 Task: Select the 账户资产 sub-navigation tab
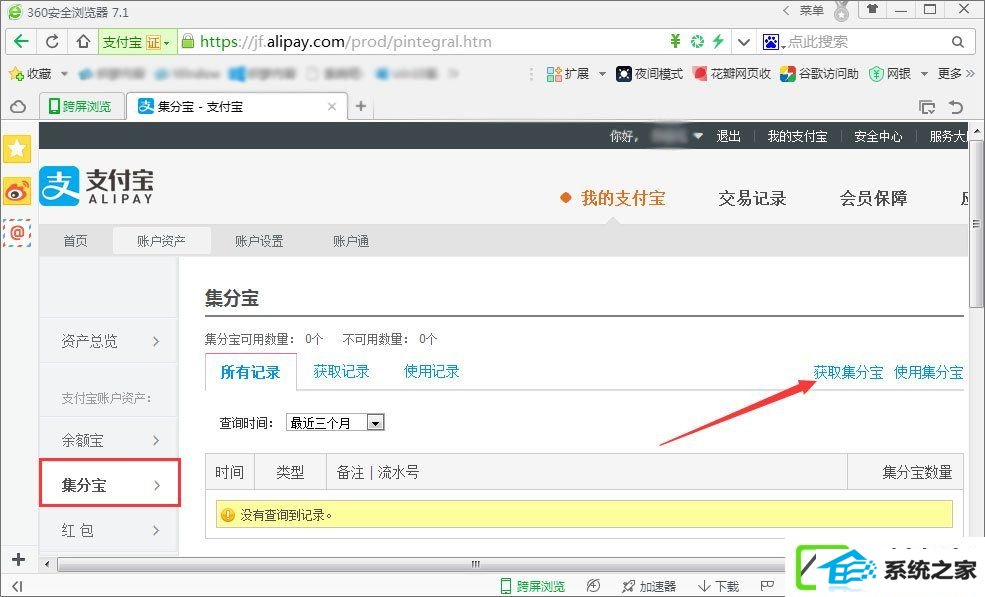[x=161, y=241]
